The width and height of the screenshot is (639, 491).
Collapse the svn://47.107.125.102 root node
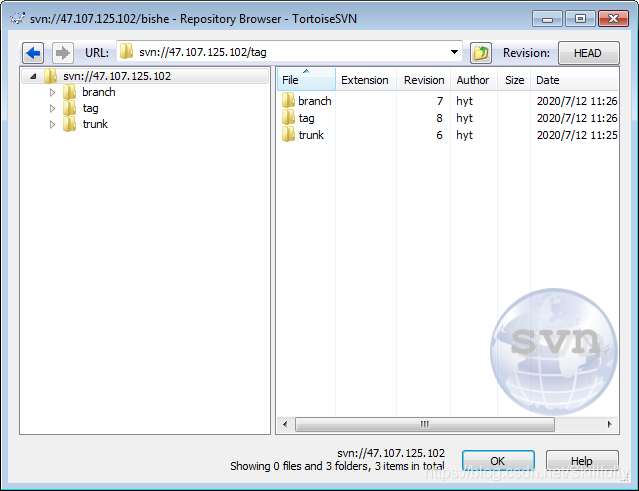[33, 76]
